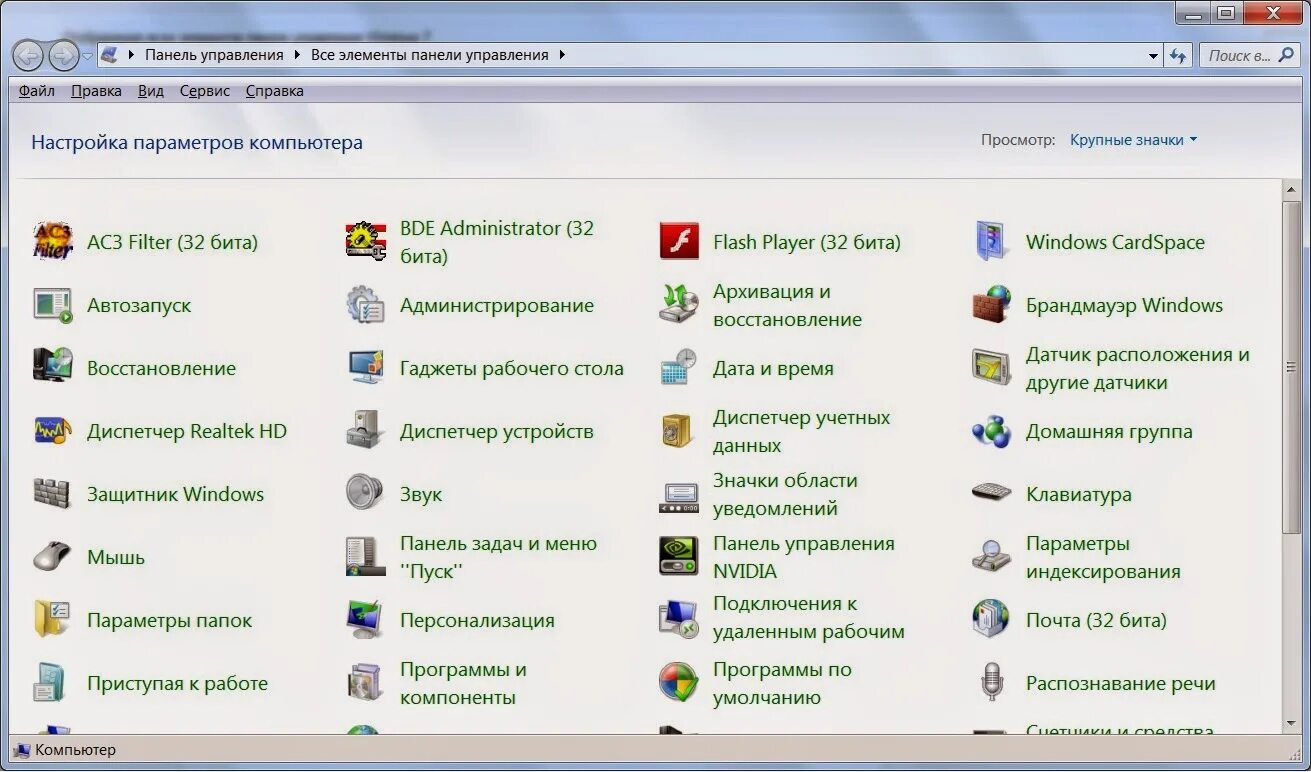
Task: Open the Домашняя группа icon
Action: tap(991, 431)
